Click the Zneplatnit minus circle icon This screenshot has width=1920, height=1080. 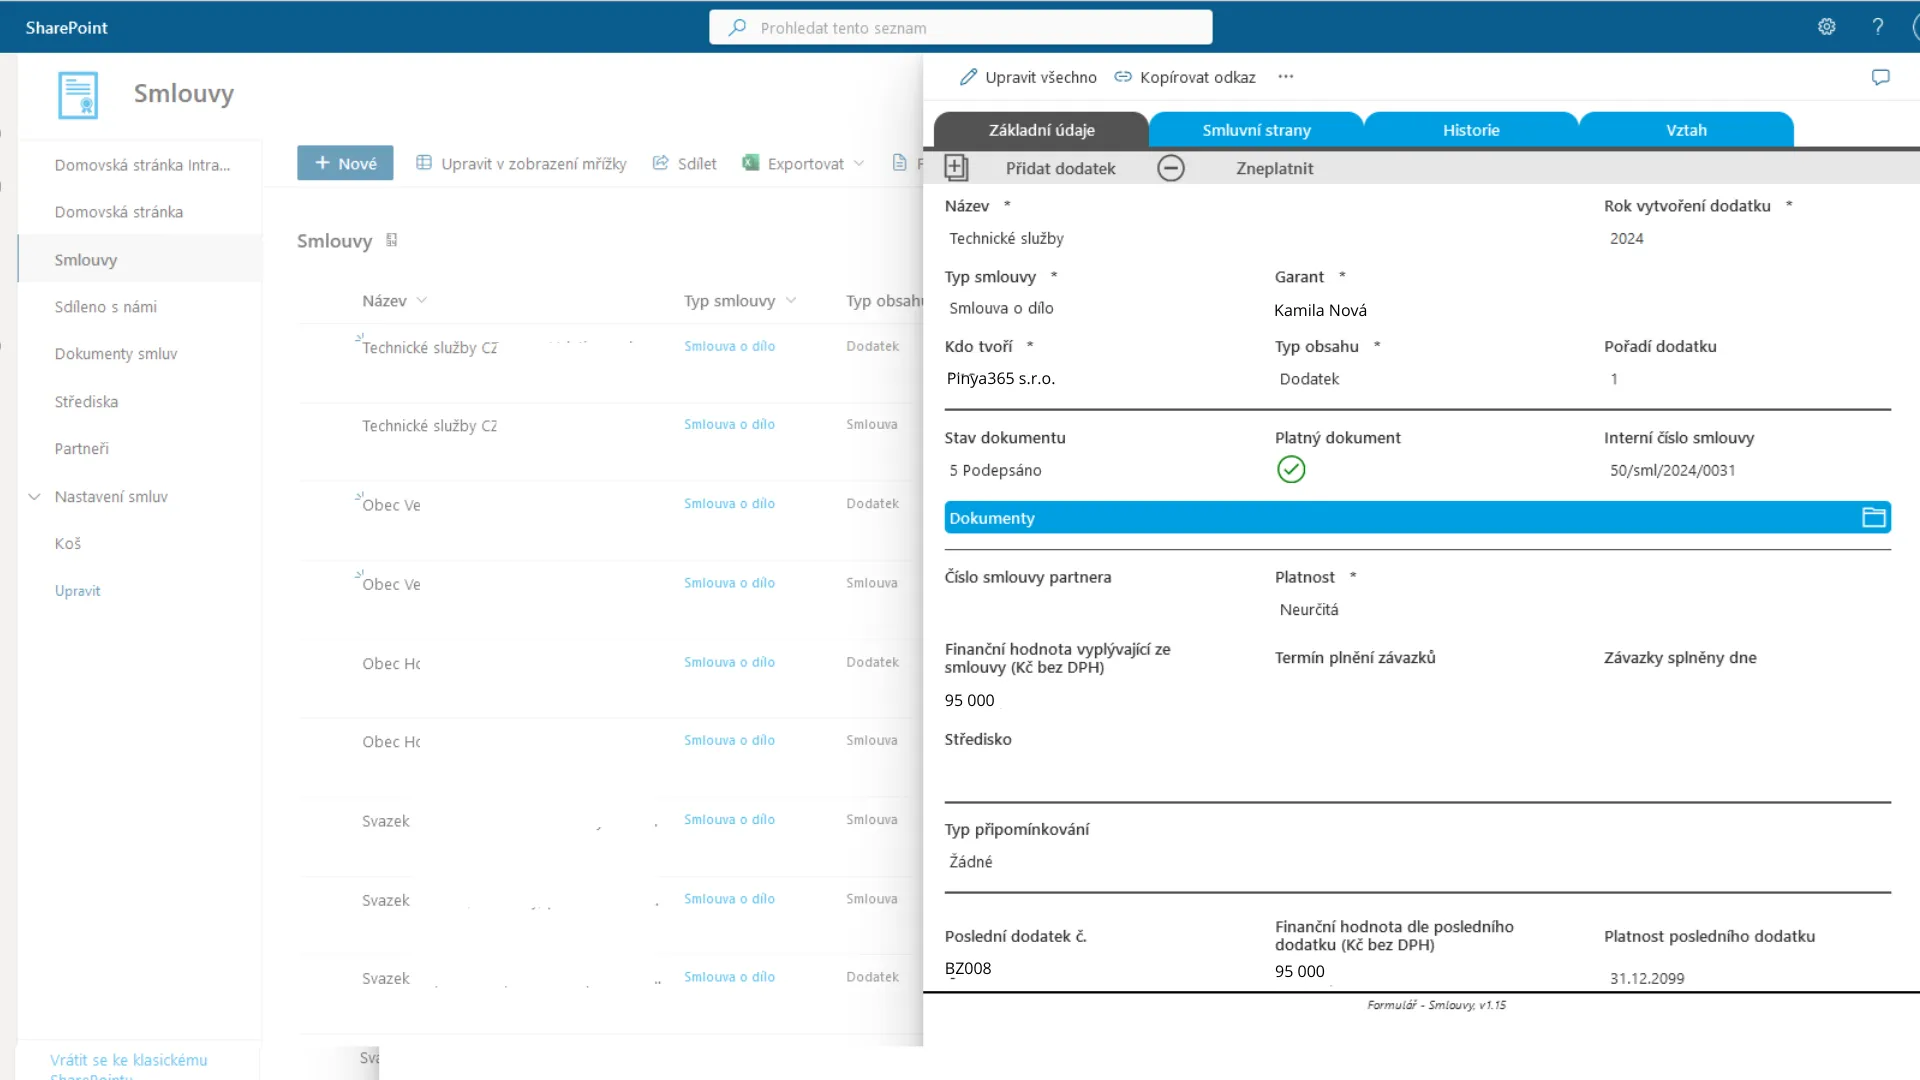(1171, 168)
